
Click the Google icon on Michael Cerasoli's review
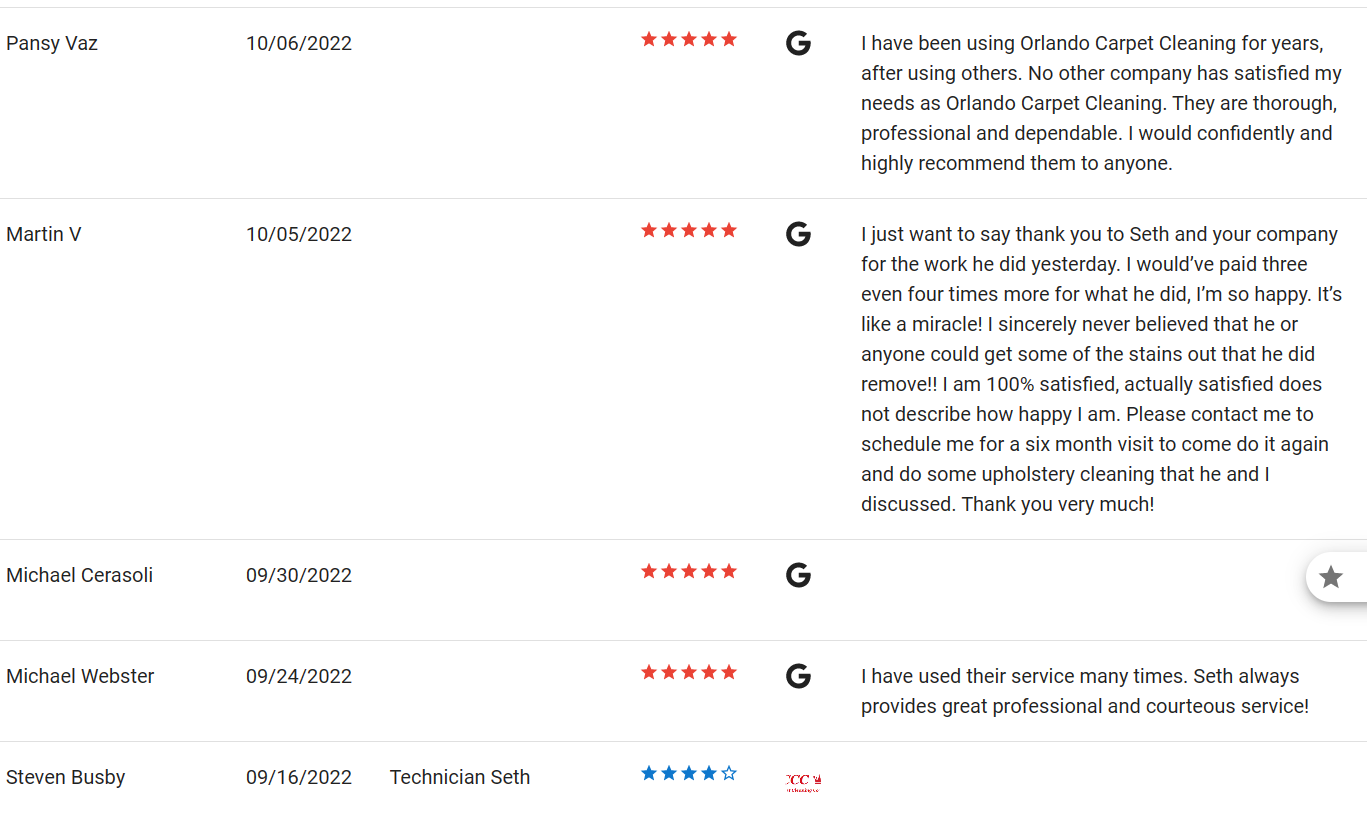pos(798,575)
